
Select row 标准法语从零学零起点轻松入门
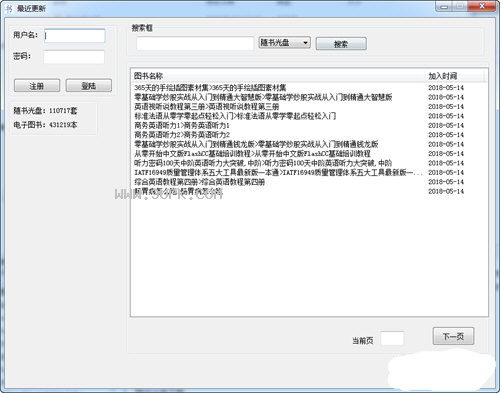click(309, 116)
